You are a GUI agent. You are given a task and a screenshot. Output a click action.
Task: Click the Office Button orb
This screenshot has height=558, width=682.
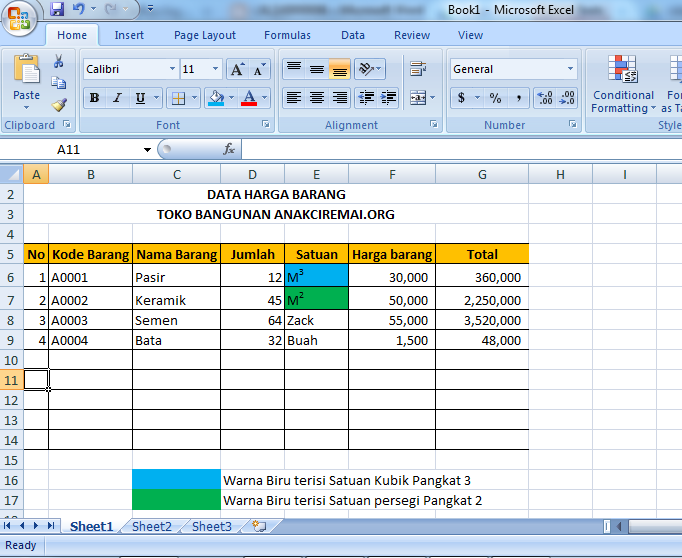click(19, 18)
